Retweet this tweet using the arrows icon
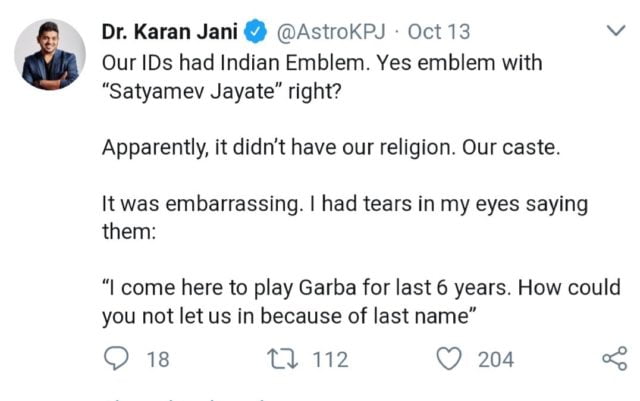Image resolution: width=640 pixels, height=401 pixels. click(x=285, y=358)
